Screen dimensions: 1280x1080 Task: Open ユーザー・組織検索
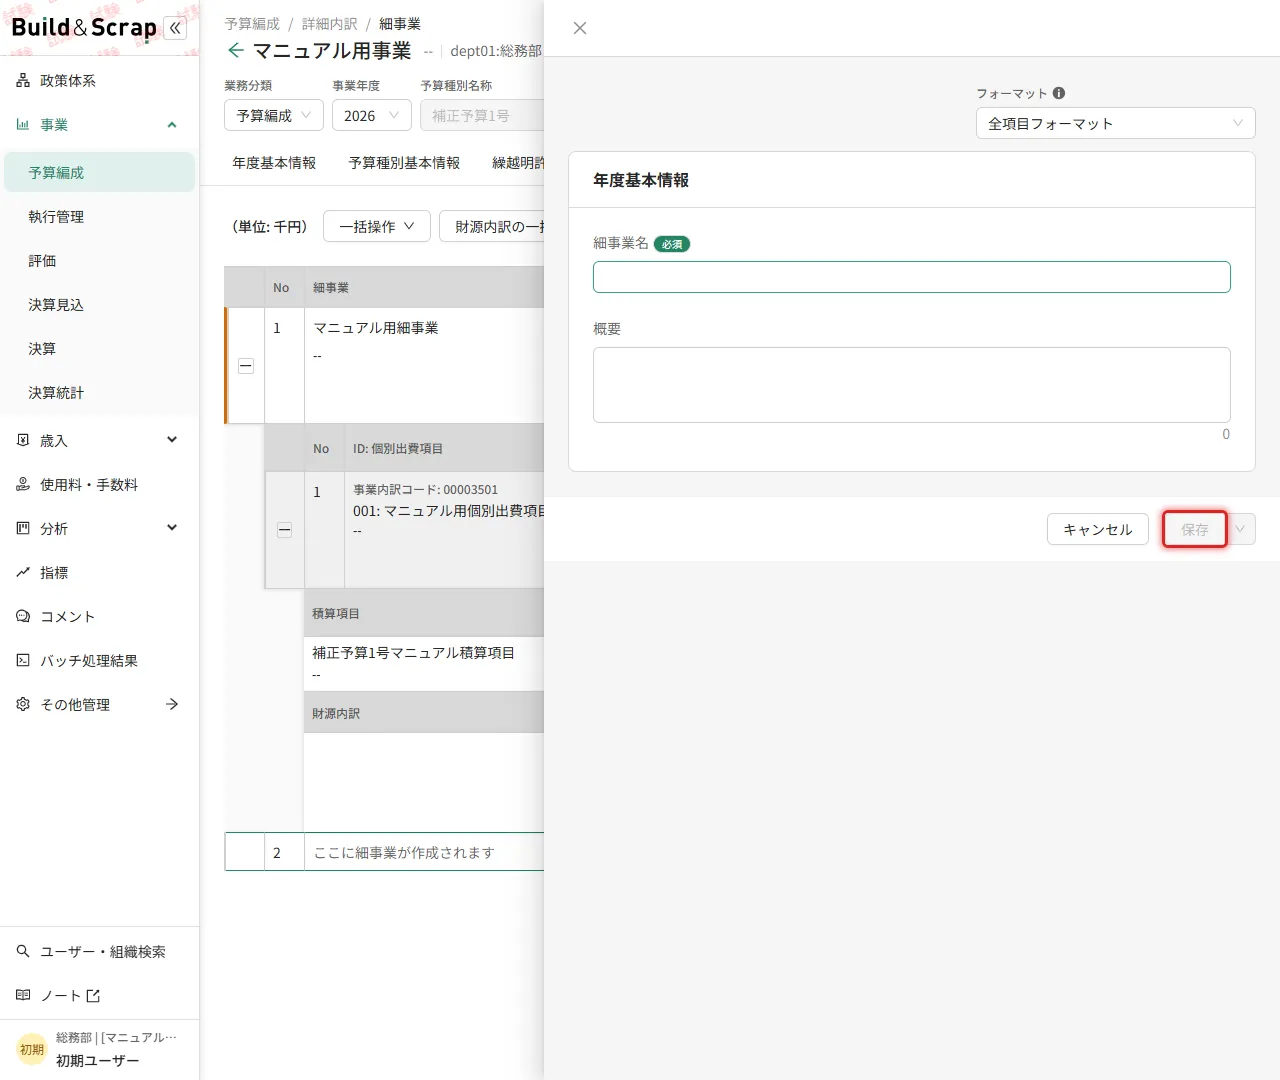tap(99, 951)
